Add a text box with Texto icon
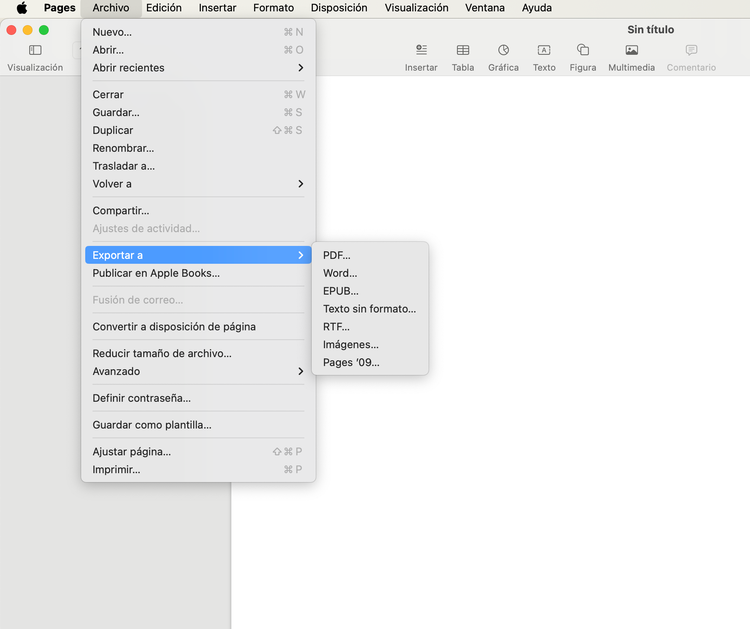750x629 pixels. [544, 50]
